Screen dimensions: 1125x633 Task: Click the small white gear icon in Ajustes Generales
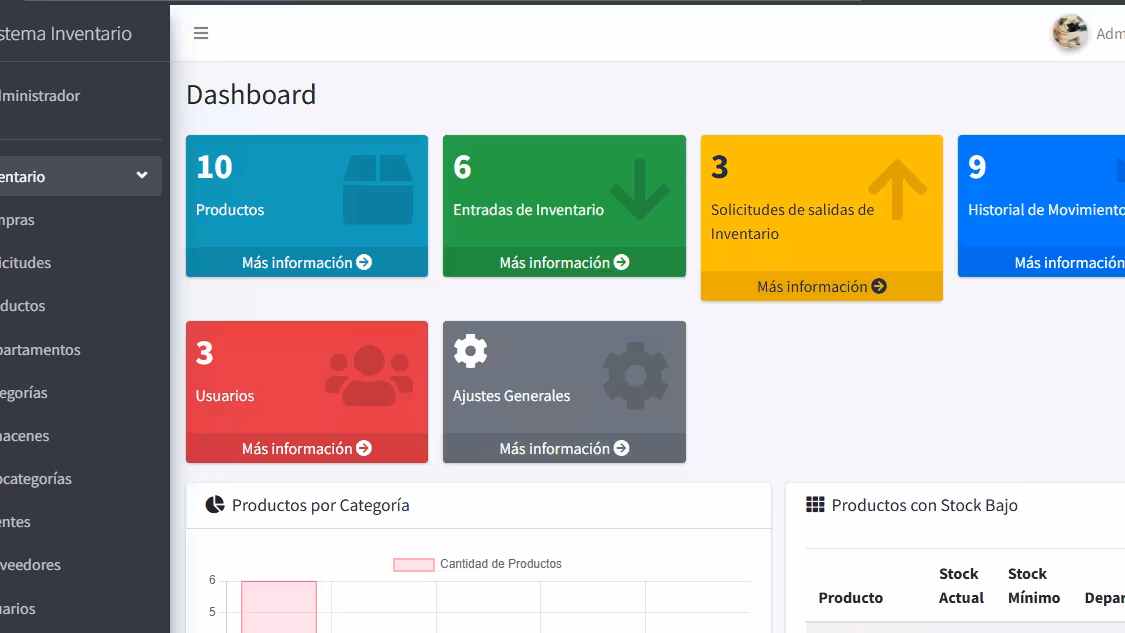click(471, 351)
